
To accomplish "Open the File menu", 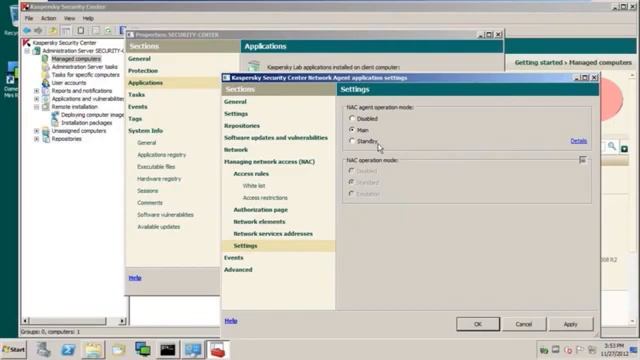I will coord(29,18).
